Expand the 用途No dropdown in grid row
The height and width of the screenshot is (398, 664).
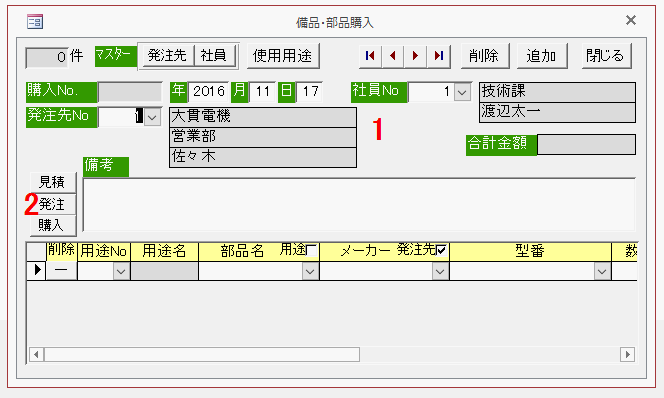(121, 271)
